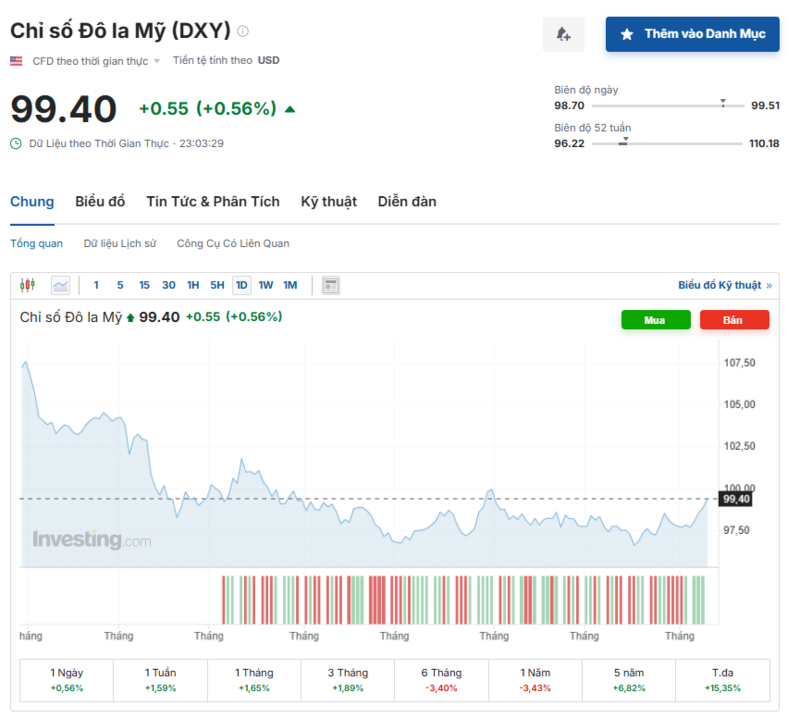Open the Dữ liệu Lịch sử link
Image resolution: width=800 pixels, height=718 pixels.
pos(120,243)
